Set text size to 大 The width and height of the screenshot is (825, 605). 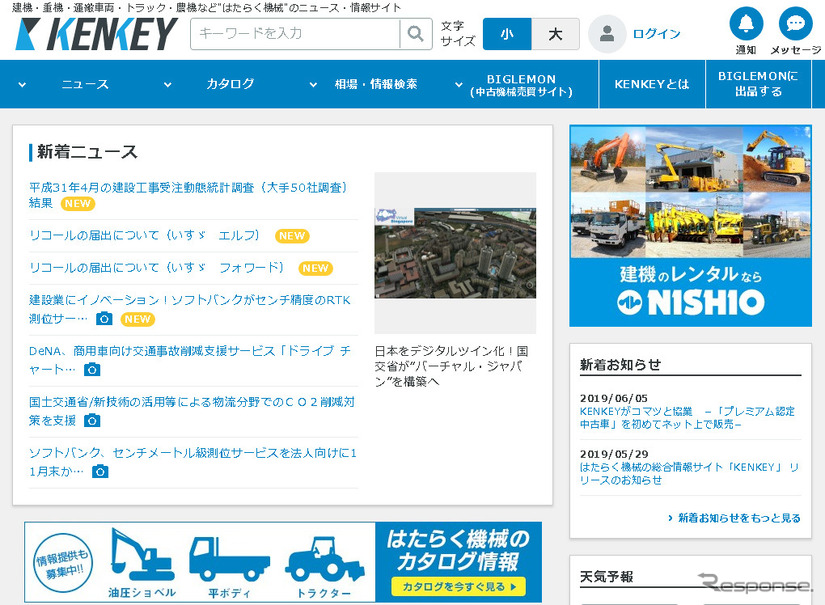(x=555, y=34)
